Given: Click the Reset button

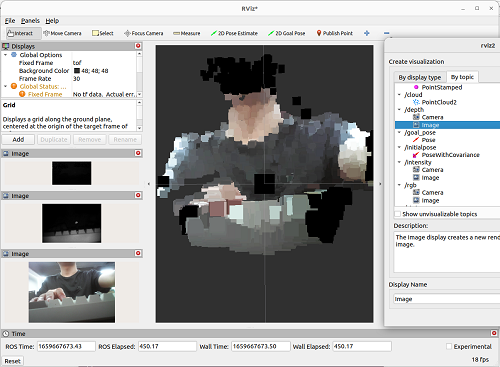Looking at the screenshot, I should click(x=13, y=361).
